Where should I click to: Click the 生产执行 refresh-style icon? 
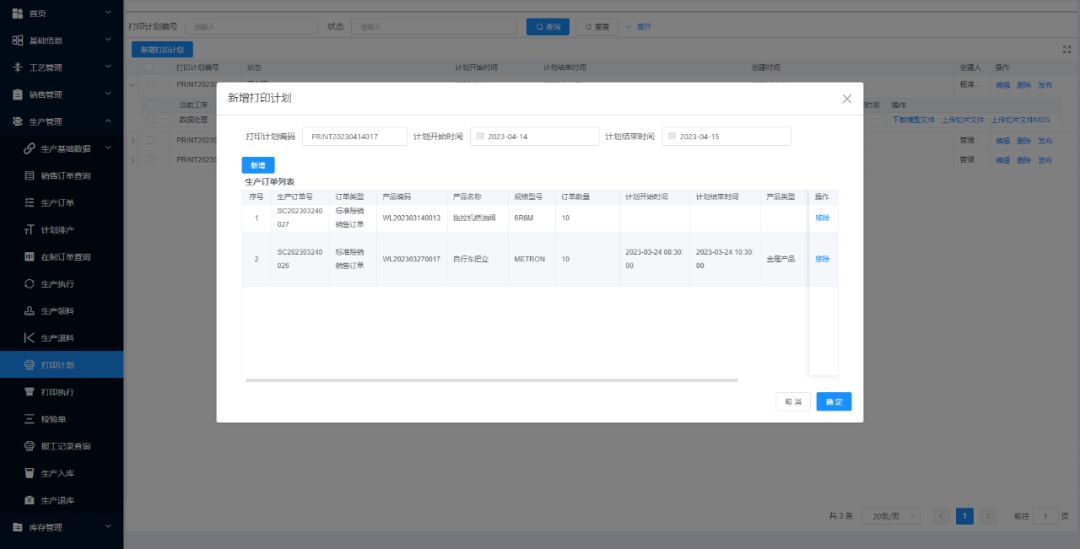click(29, 284)
